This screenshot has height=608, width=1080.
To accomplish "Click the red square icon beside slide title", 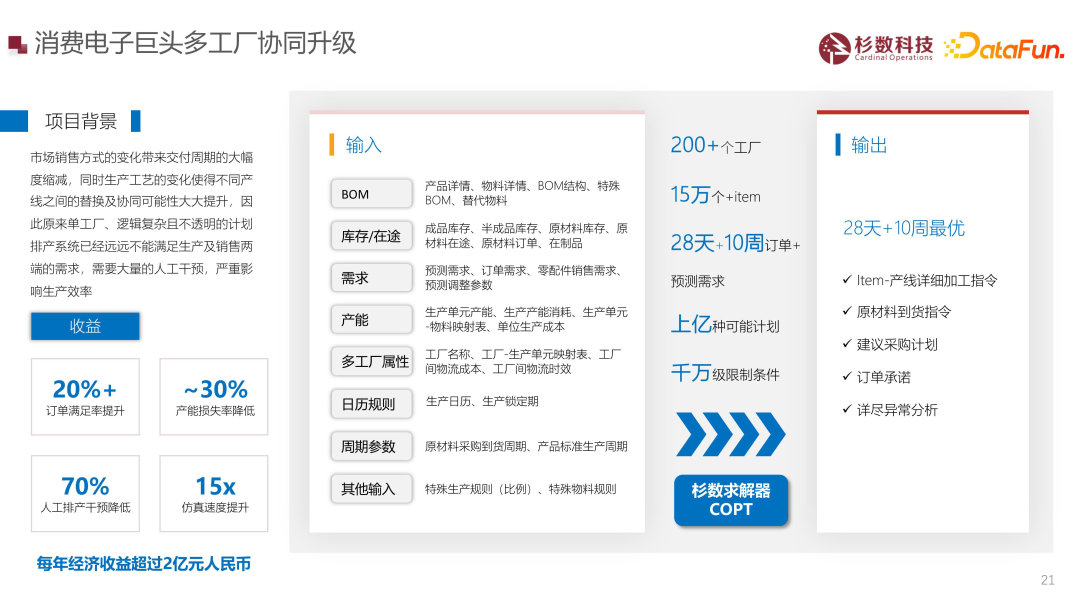I will coord(15,44).
